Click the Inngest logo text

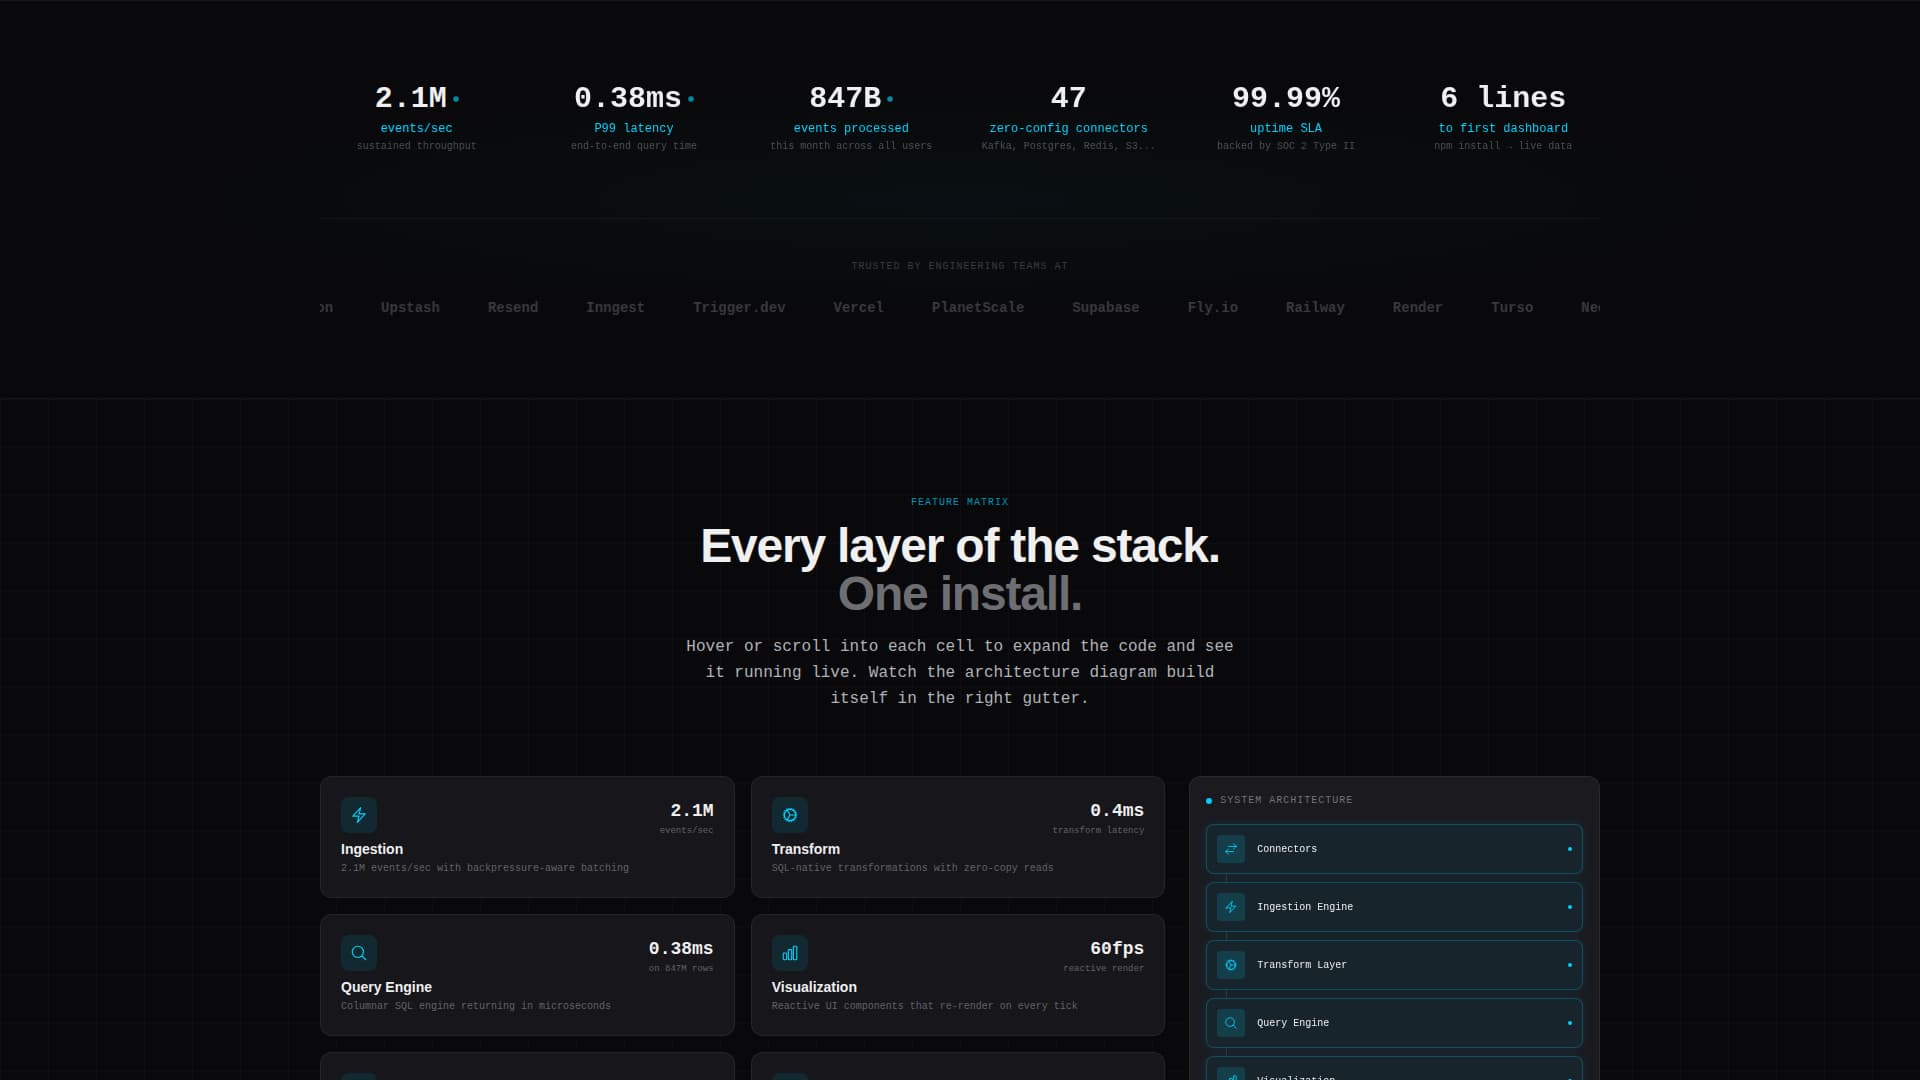pos(615,308)
